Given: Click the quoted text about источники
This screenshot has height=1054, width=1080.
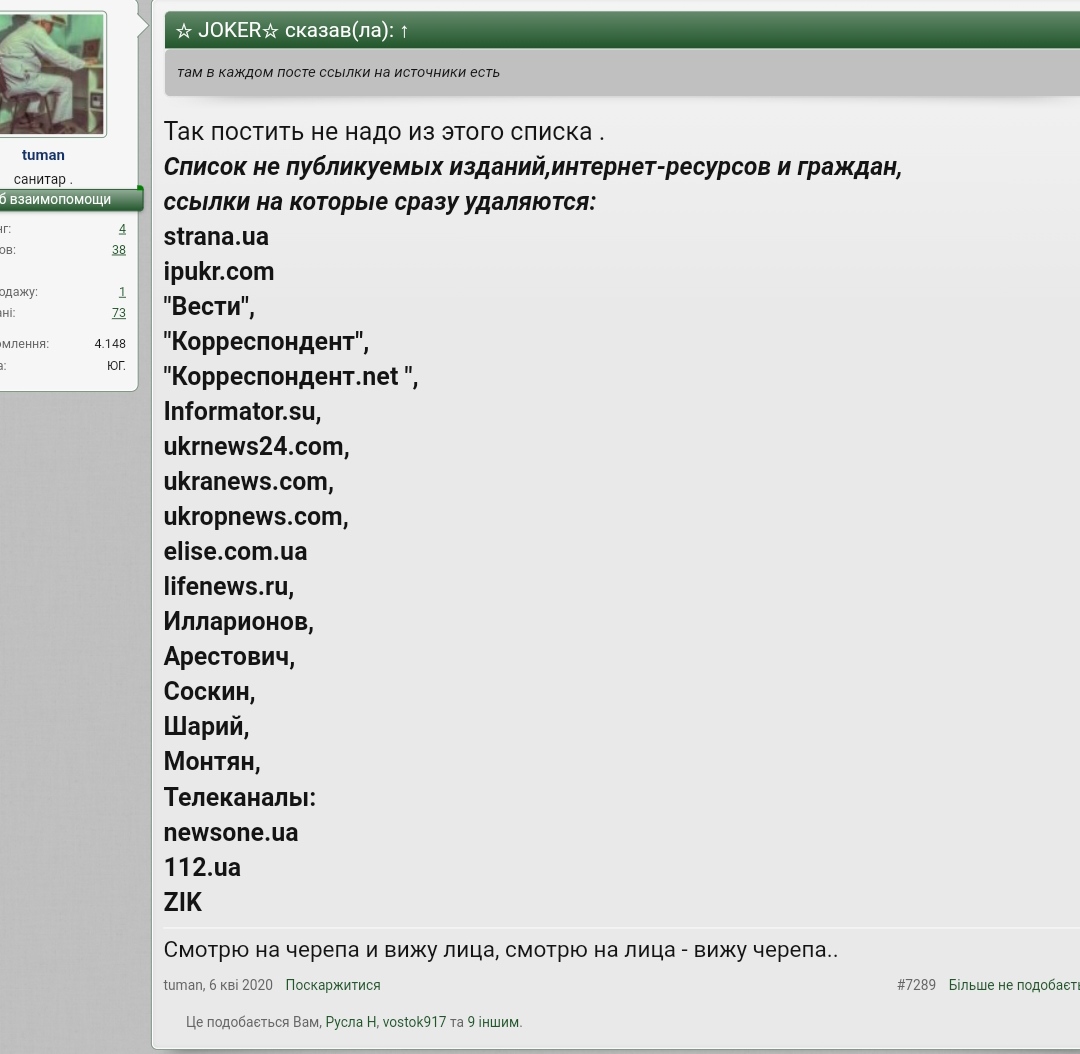Looking at the screenshot, I should [x=338, y=72].
